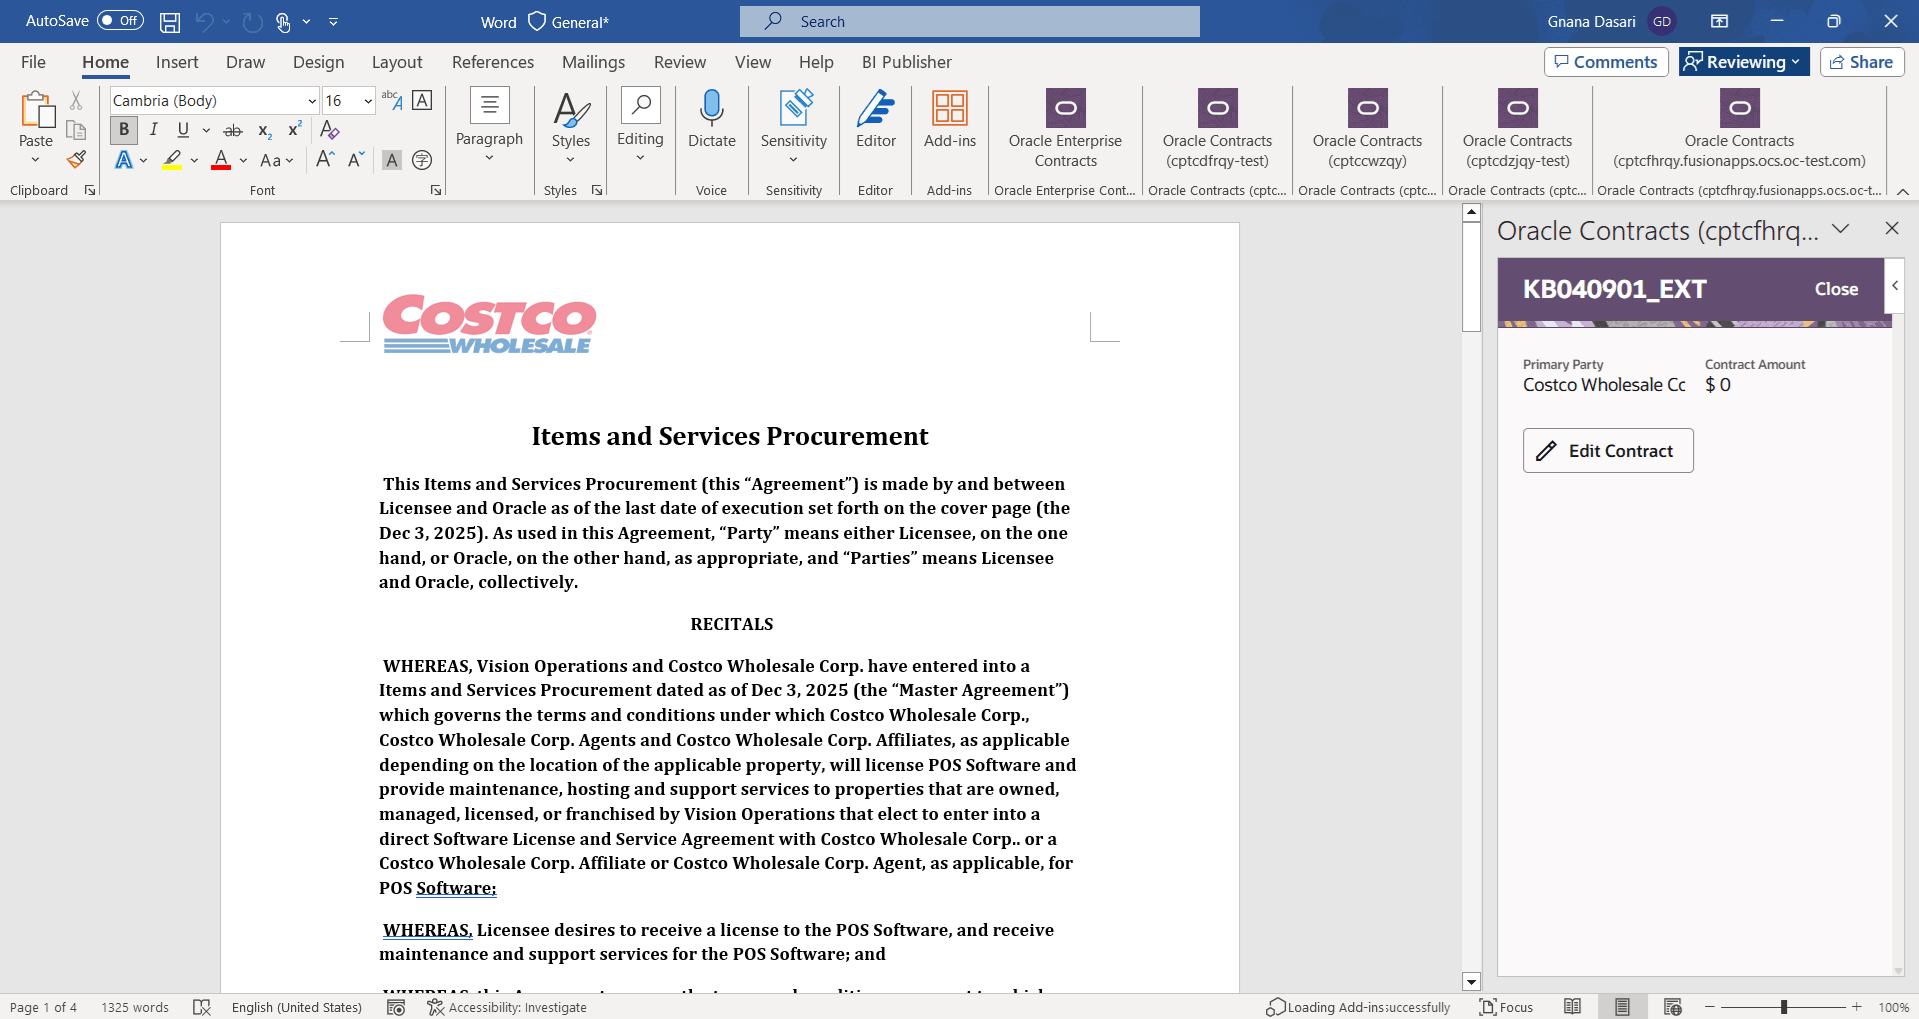Toggle Bold formatting button
This screenshot has width=1919, height=1019.
point(124,130)
